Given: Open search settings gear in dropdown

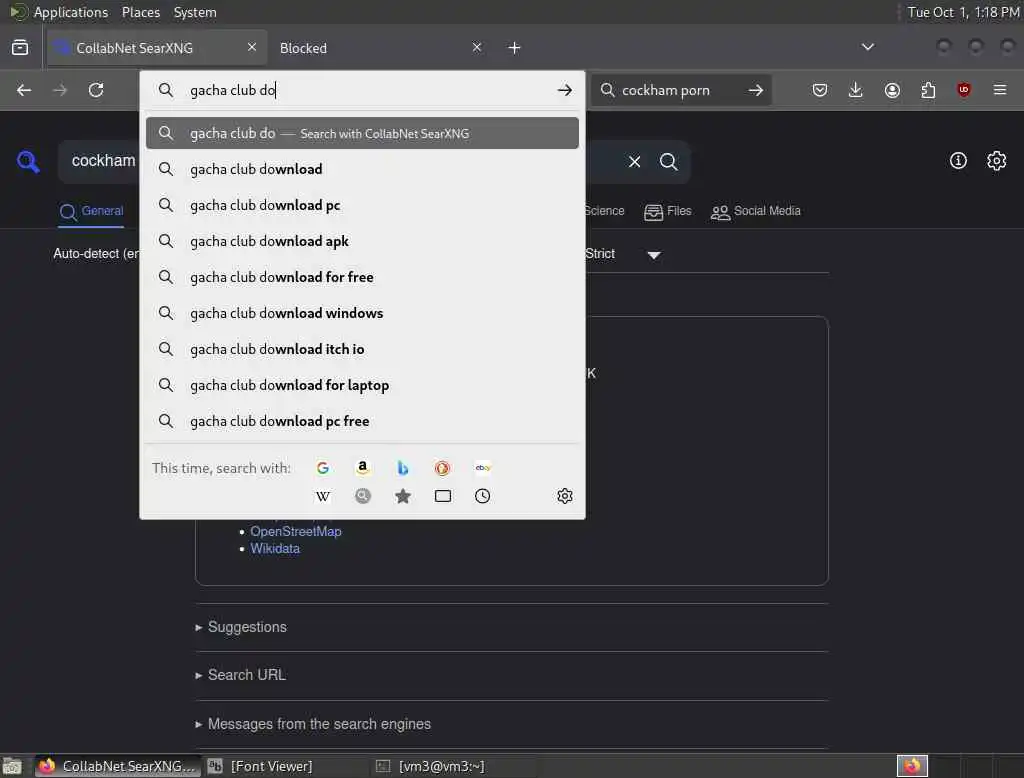Looking at the screenshot, I should coord(565,496).
